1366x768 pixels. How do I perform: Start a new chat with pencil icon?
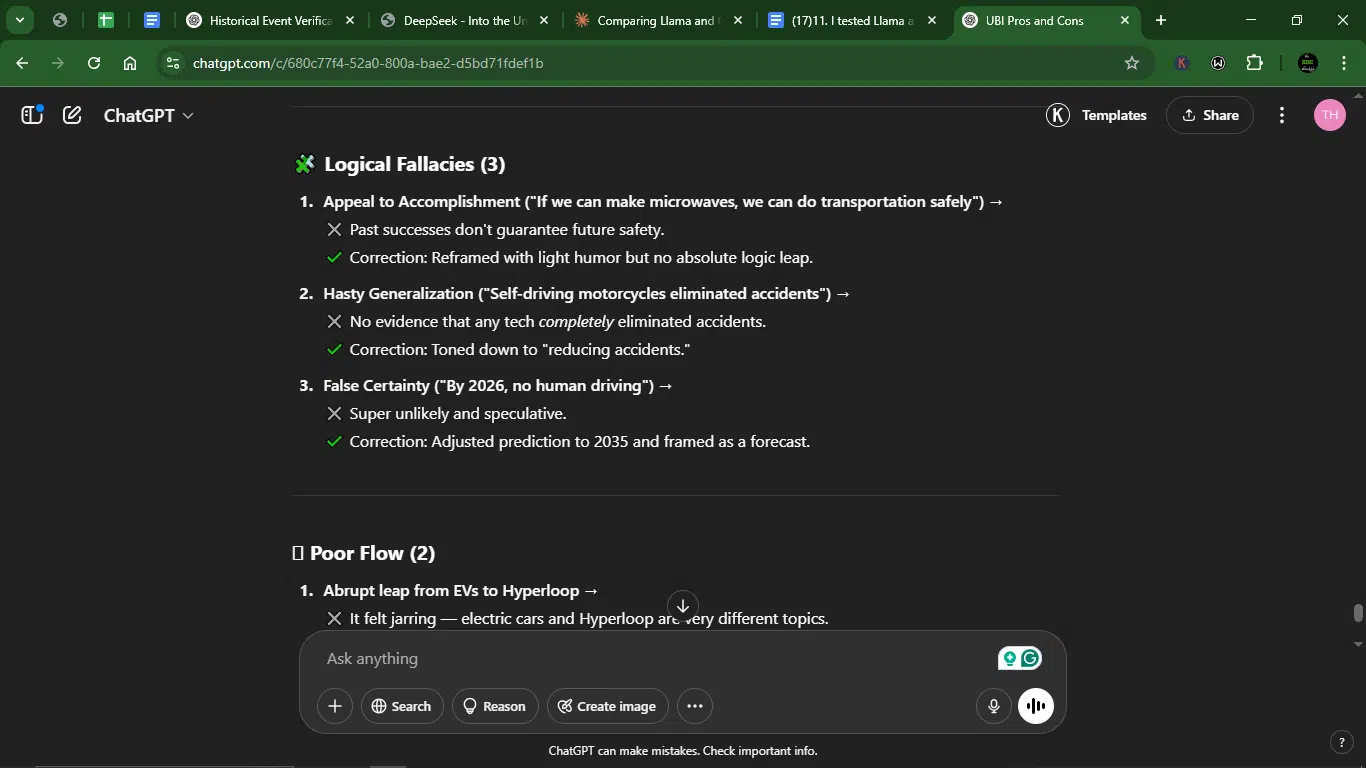pyautogui.click(x=72, y=115)
